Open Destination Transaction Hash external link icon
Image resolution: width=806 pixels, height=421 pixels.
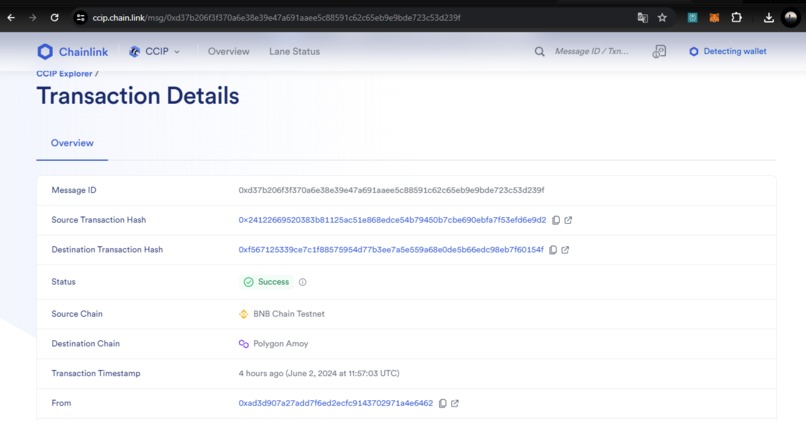565,250
